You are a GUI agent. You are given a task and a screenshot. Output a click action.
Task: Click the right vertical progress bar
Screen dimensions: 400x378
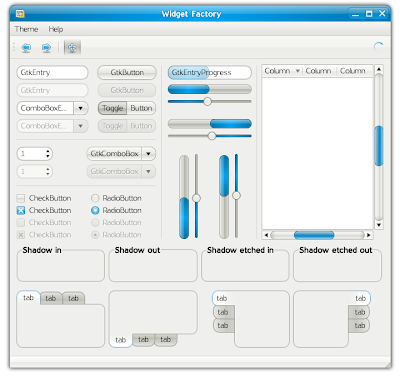point(224,197)
